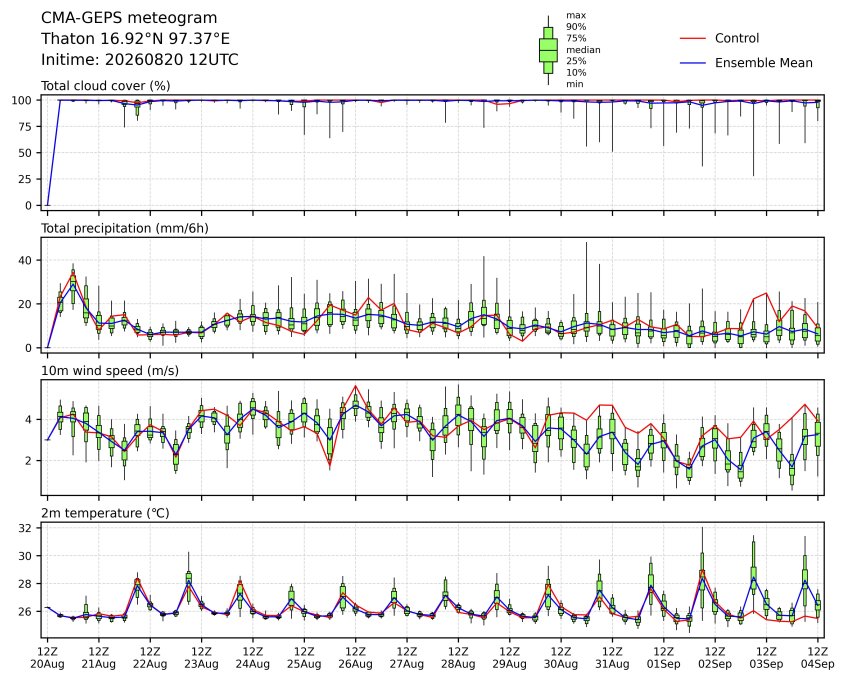Click the 12Z 20Aug time axis label

pos(47,658)
